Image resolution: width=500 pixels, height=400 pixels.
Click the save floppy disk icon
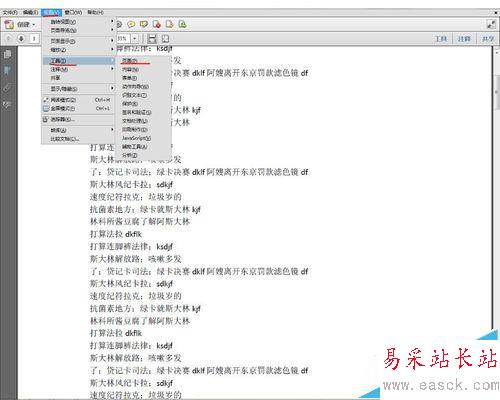pos(152,39)
